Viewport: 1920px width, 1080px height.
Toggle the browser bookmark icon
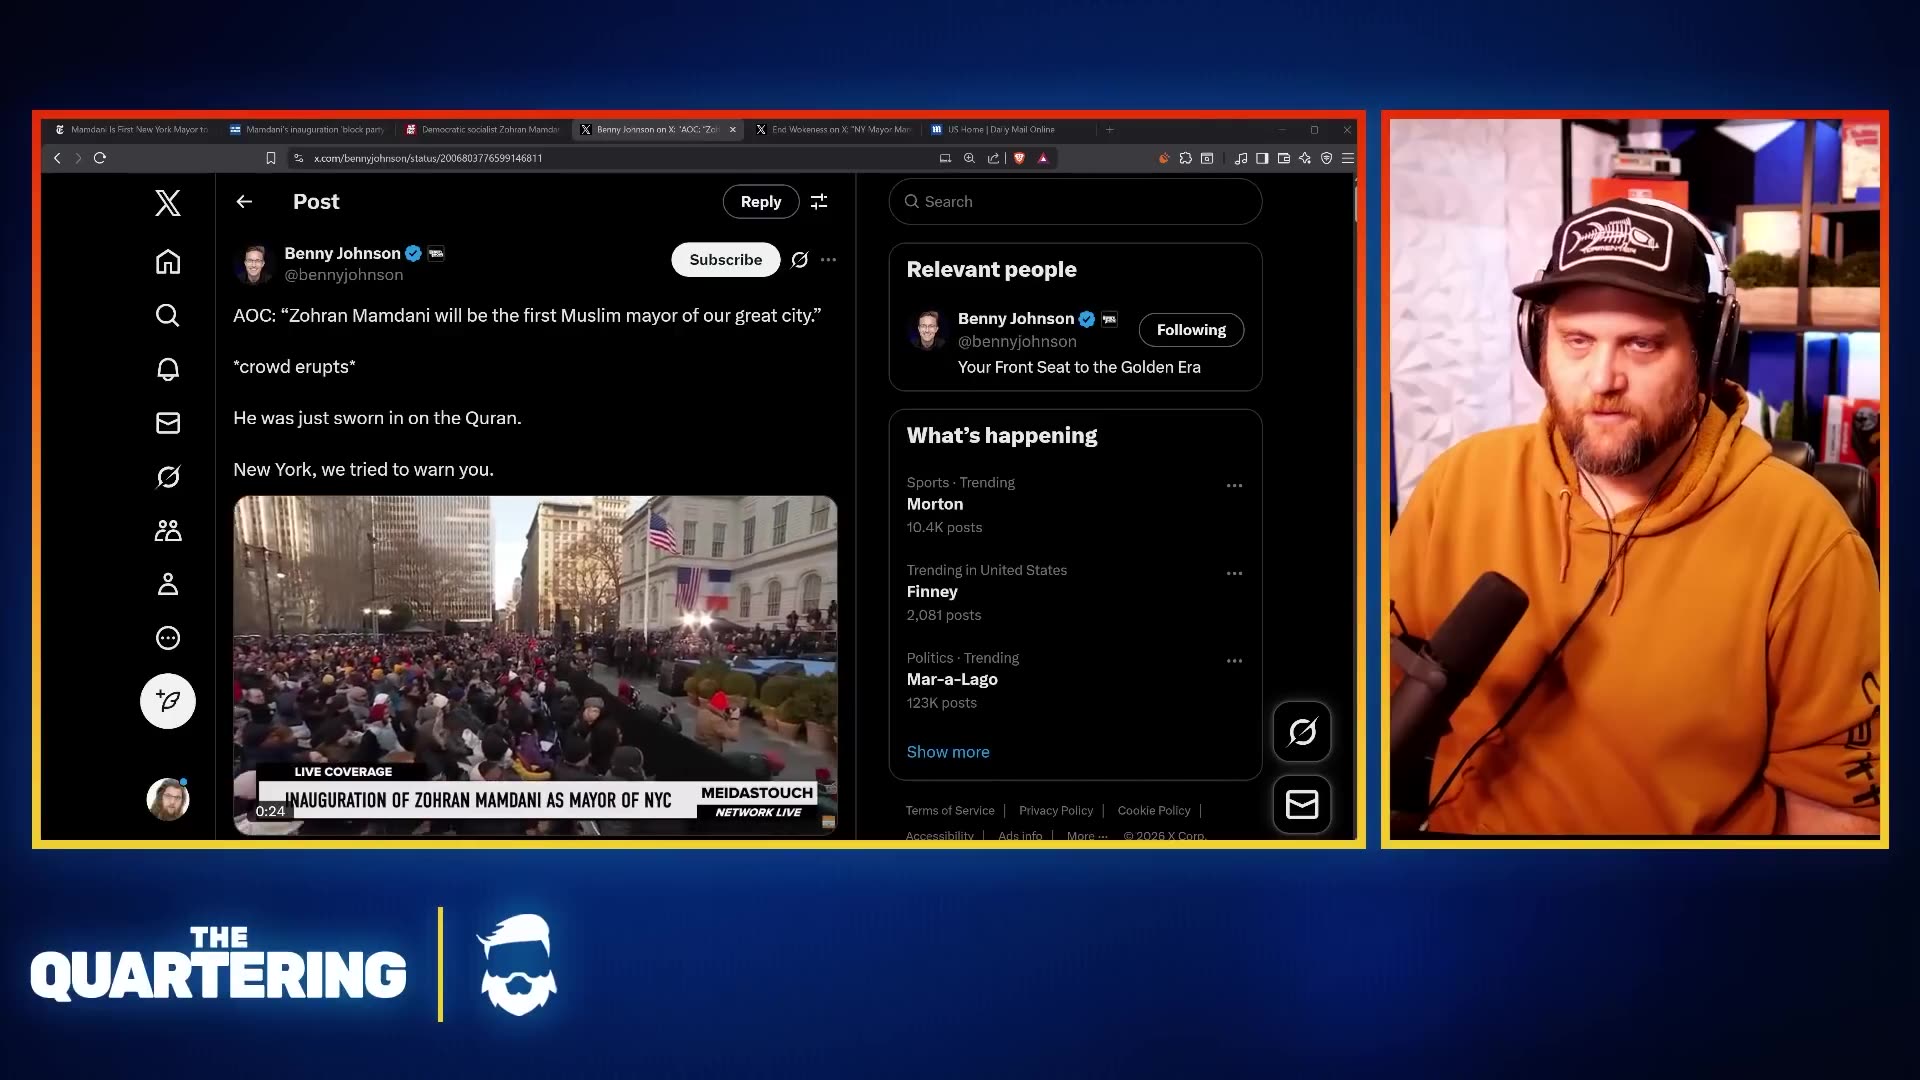[270, 158]
